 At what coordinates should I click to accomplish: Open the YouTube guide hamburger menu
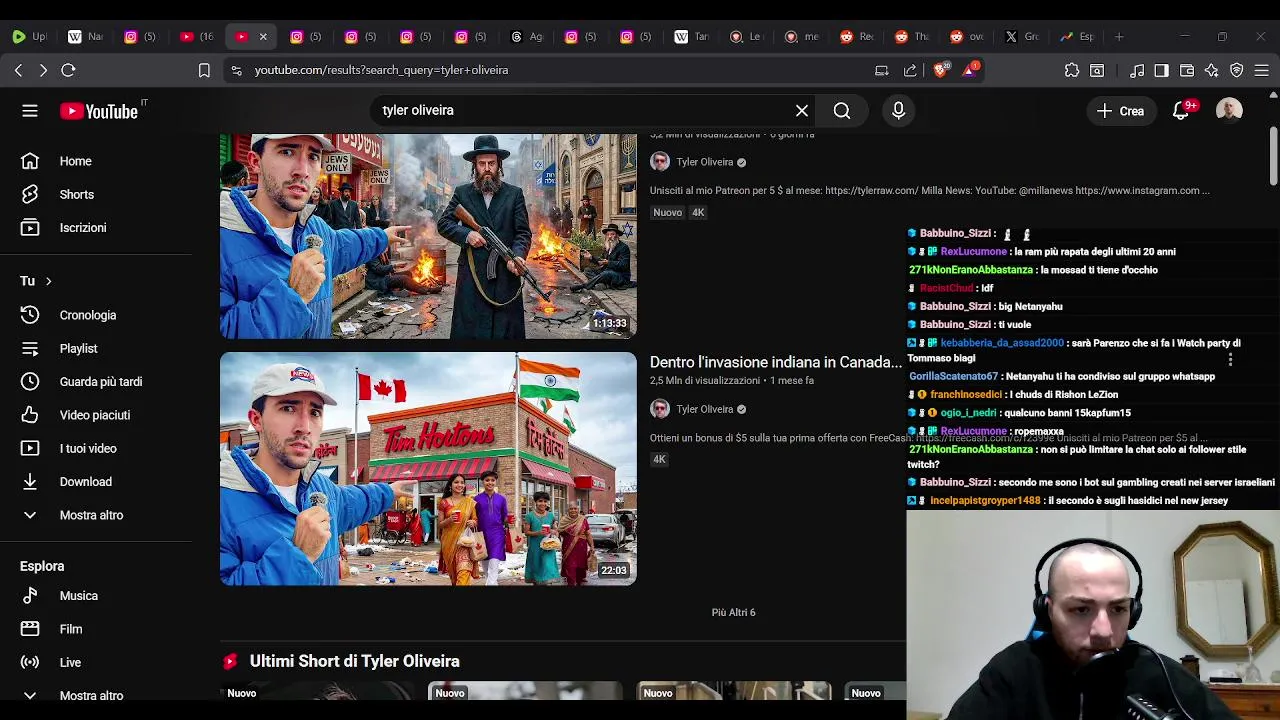[30, 111]
